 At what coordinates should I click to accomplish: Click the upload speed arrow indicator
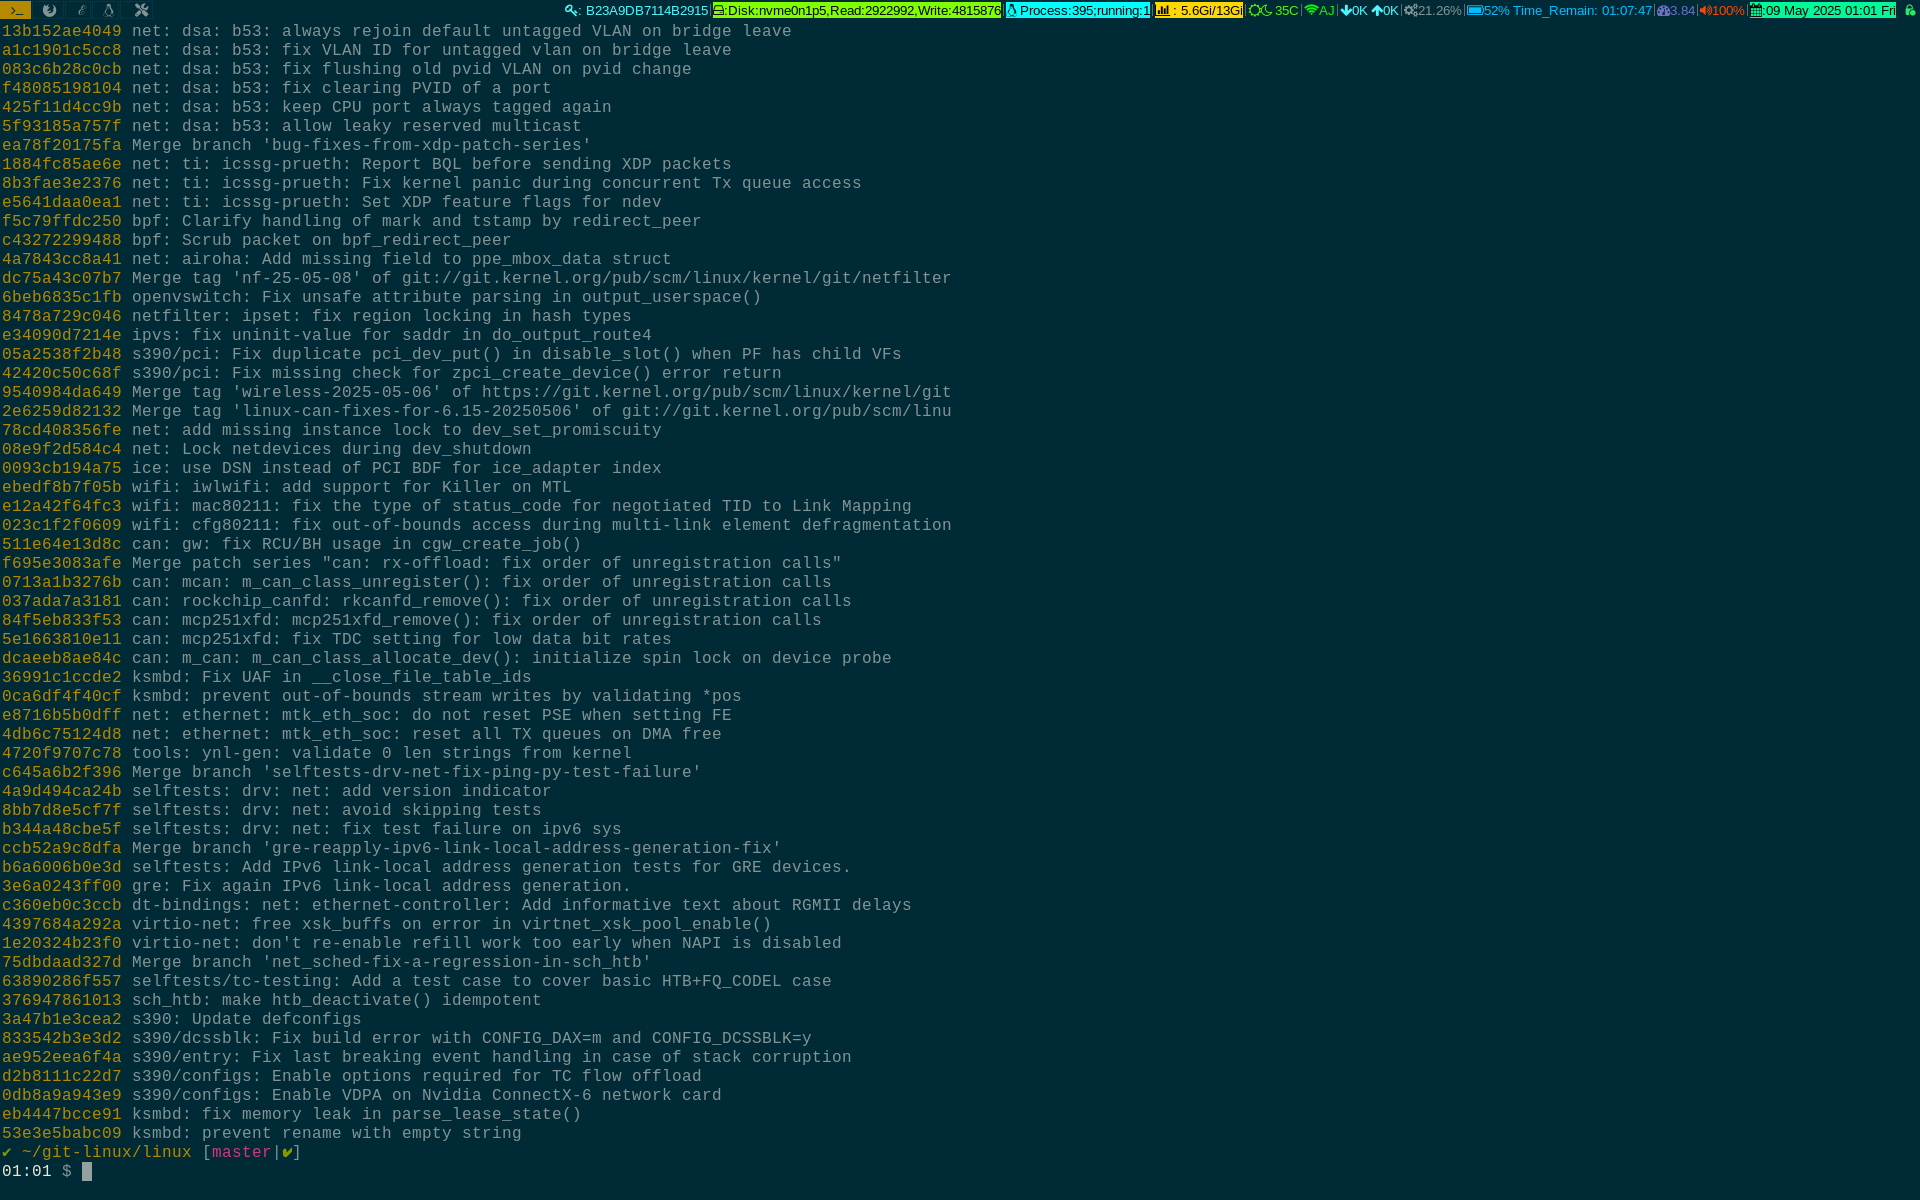(x=1384, y=10)
